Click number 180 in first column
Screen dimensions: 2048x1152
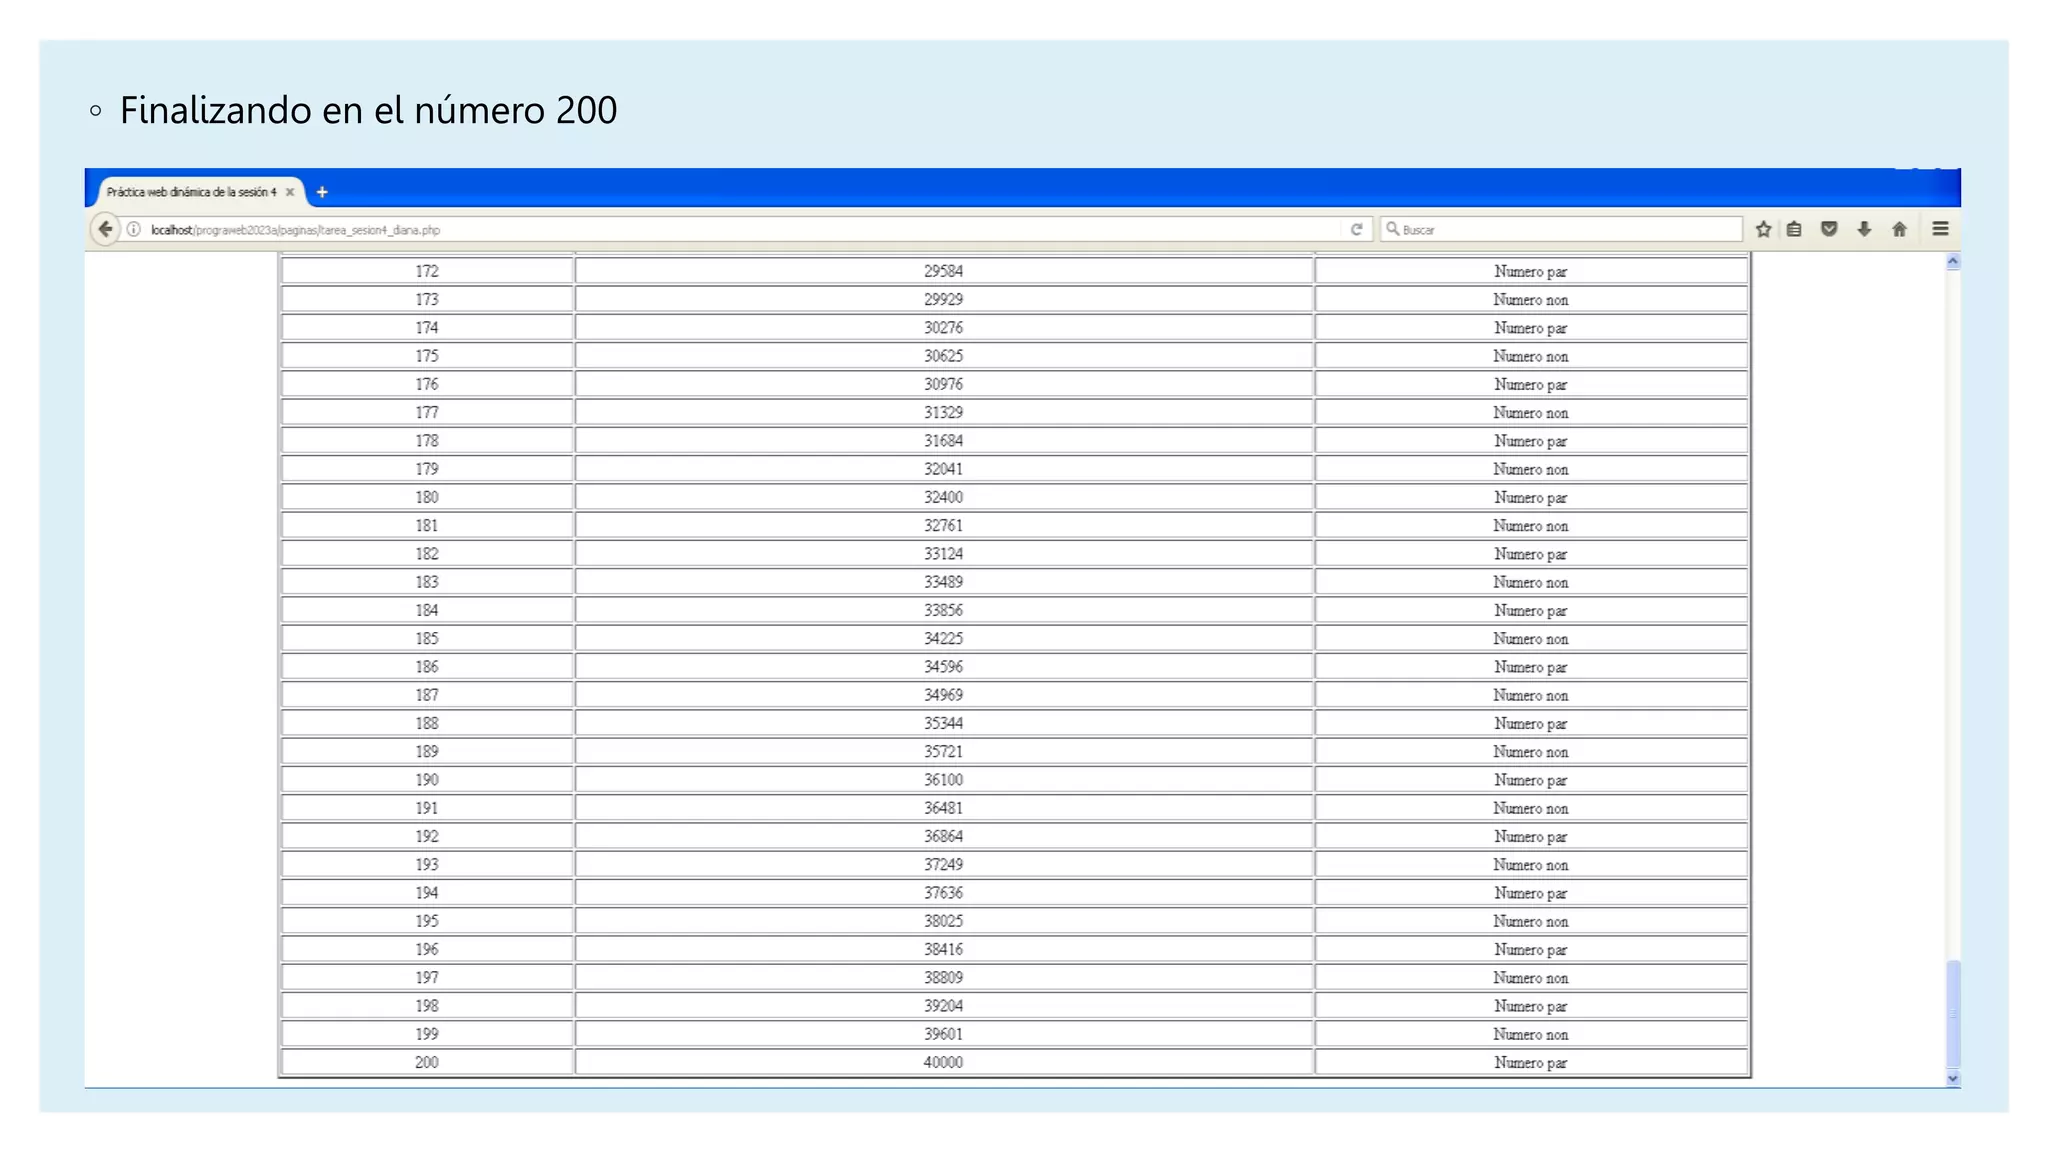pyautogui.click(x=427, y=497)
